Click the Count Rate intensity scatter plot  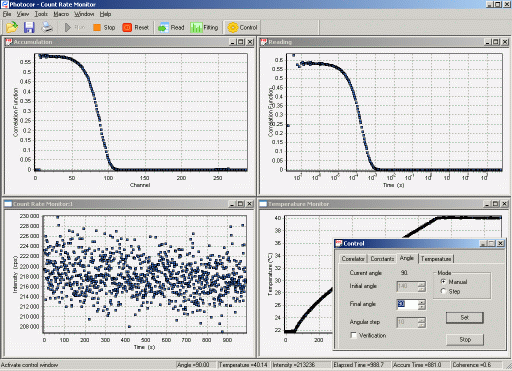pyautogui.click(x=145, y=274)
